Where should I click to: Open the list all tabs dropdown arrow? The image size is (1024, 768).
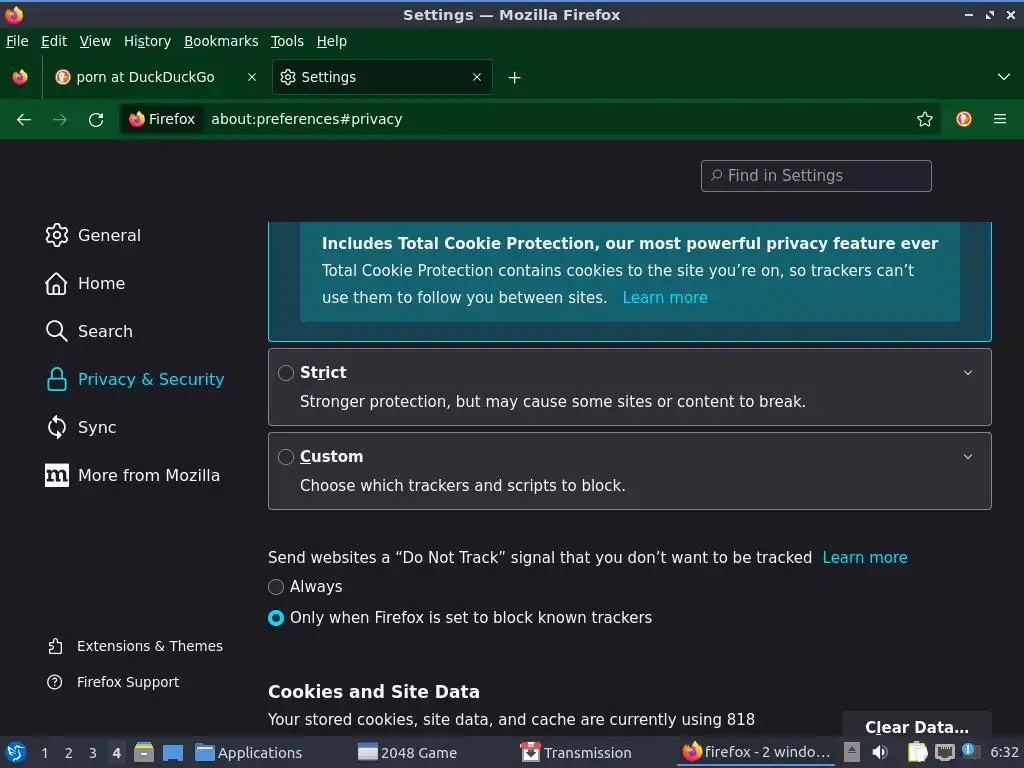tap(1004, 77)
